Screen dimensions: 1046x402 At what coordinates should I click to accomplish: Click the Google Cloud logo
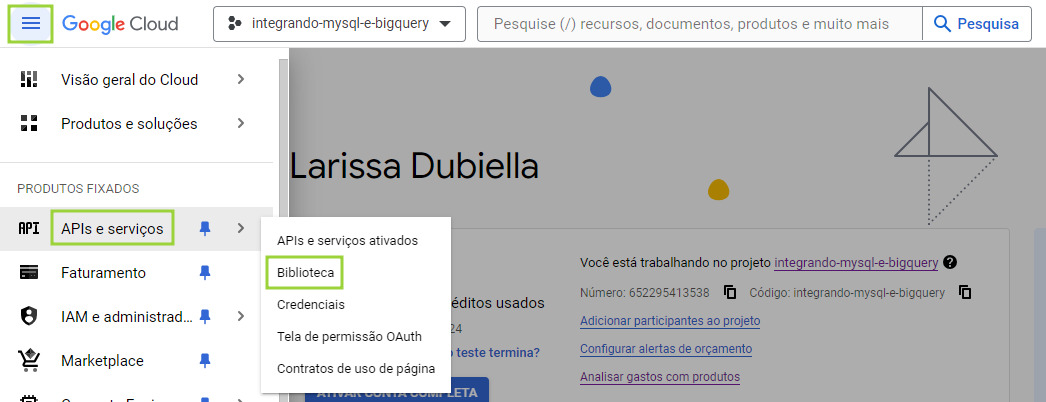[x=120, y=24]
